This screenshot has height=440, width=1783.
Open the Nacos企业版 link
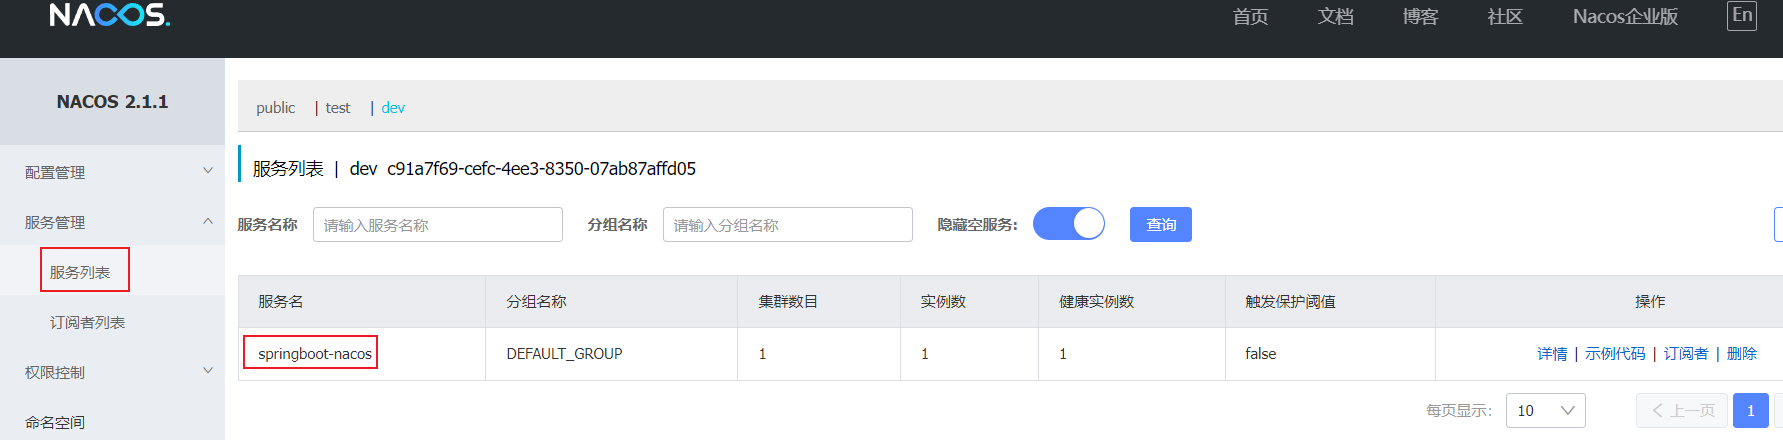coord(1625,17)
